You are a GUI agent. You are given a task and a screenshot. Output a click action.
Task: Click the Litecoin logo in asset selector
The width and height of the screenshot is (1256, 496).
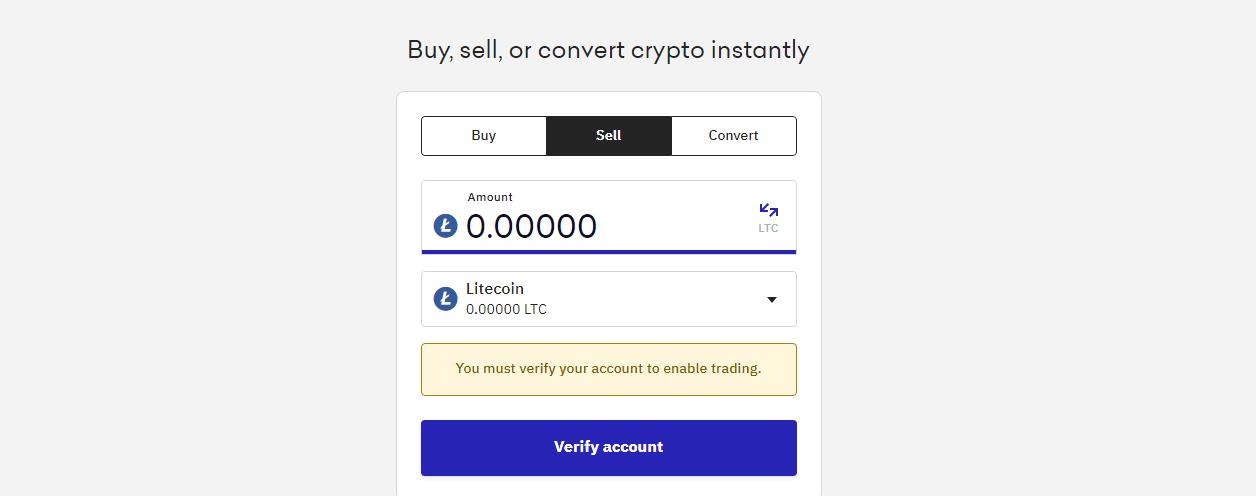pyautogui.click(x=445, y=298)
